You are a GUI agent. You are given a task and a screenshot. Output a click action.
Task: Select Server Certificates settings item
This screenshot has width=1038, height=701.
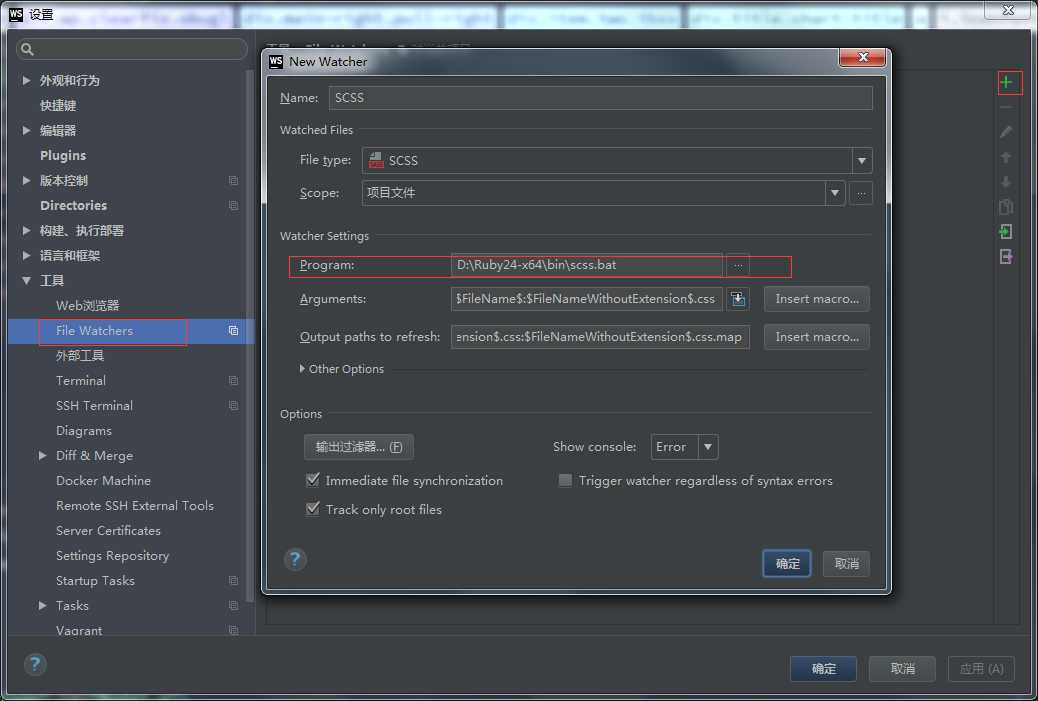click(109, 530)
